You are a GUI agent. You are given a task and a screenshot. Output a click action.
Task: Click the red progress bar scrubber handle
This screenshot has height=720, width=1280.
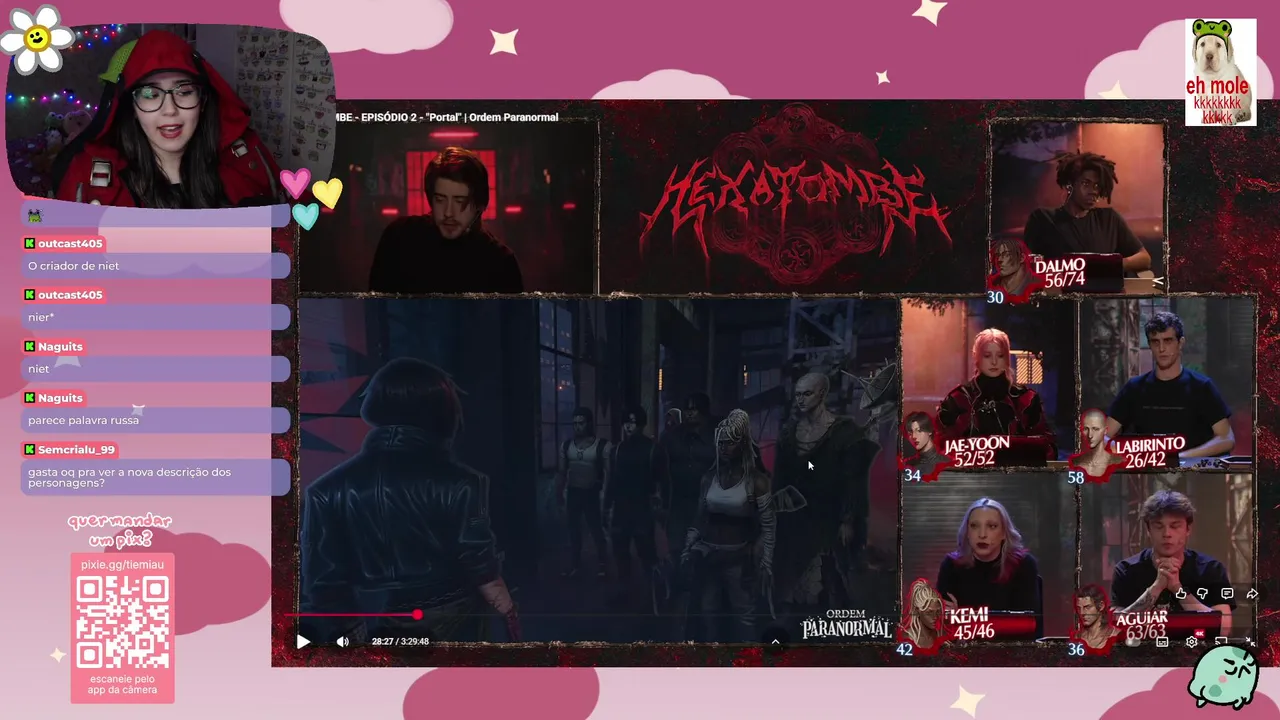(417, 614)
